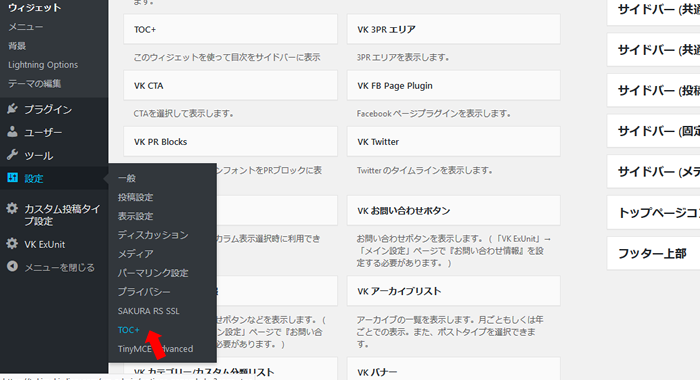Click text Twitter のタイムラインを表示します。
The image size is (700, 380).
pos(425,170)
